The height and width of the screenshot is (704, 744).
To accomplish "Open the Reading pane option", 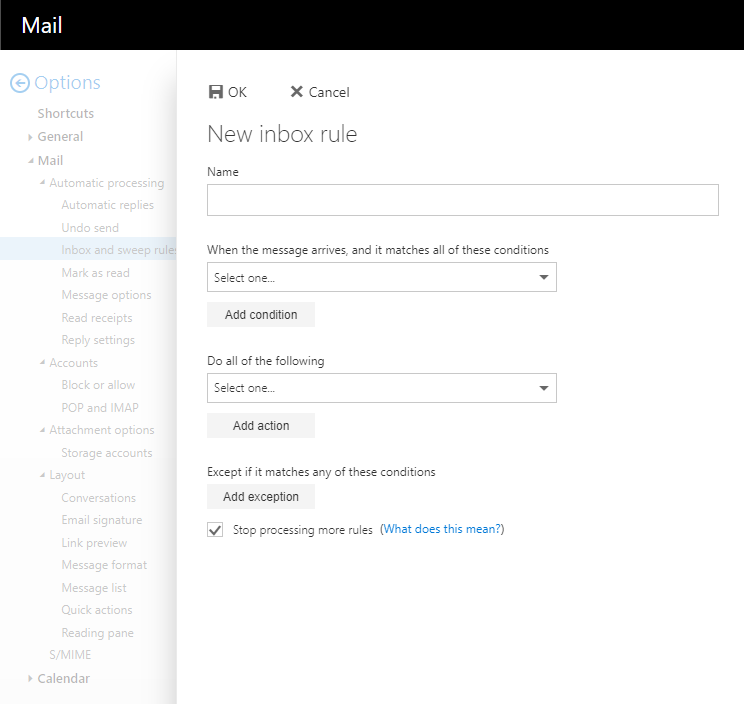I will (97, 633).
